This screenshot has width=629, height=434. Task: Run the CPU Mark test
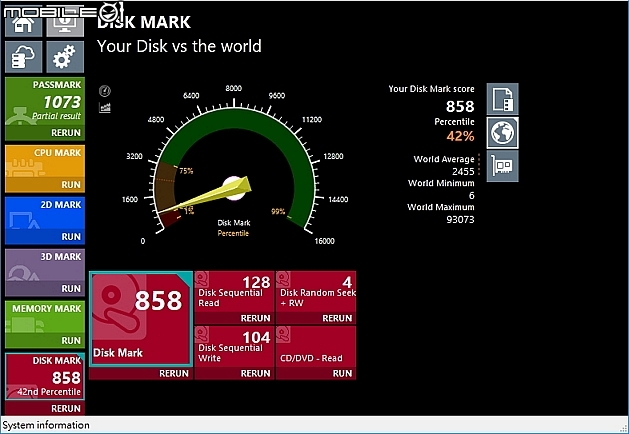point(45,185)
